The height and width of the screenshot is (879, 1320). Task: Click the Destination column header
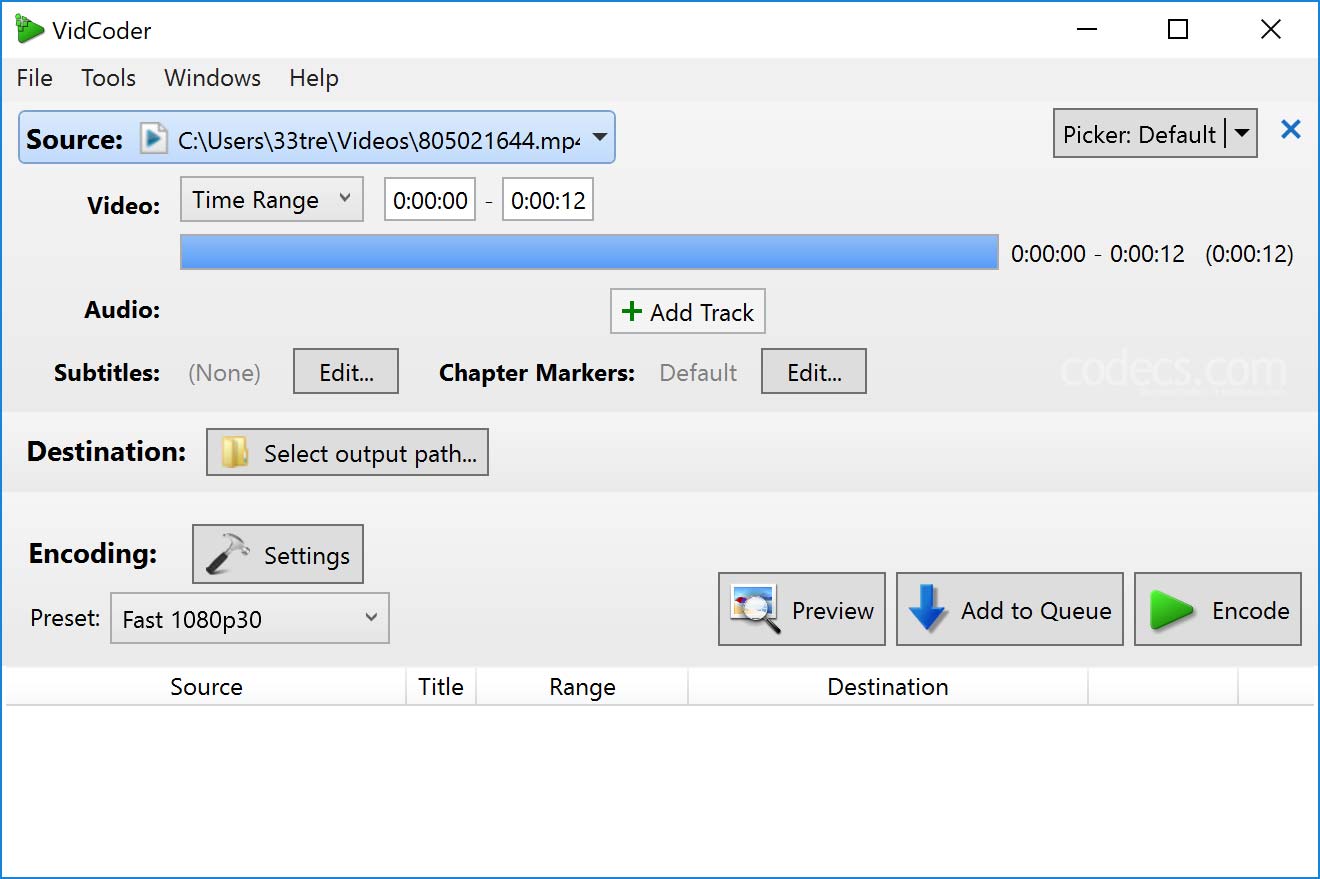(888, 687)
